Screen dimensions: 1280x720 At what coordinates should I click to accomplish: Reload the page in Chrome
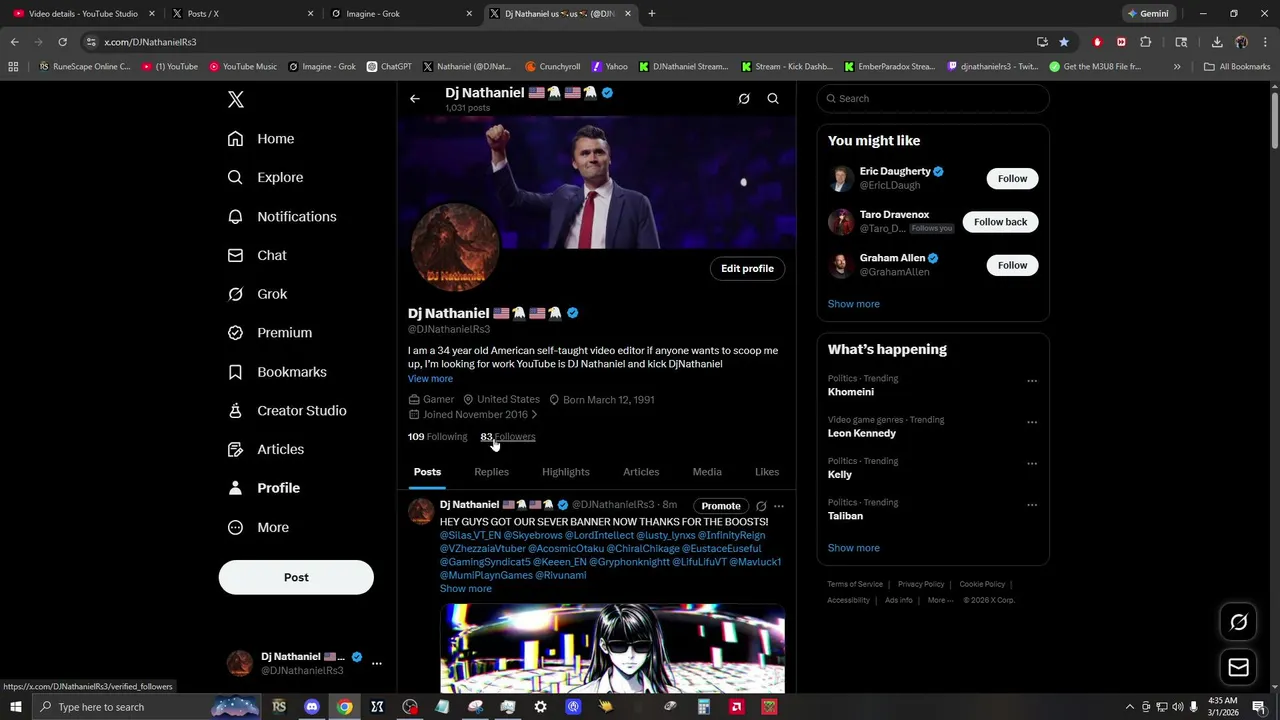(x=62, y=42)
